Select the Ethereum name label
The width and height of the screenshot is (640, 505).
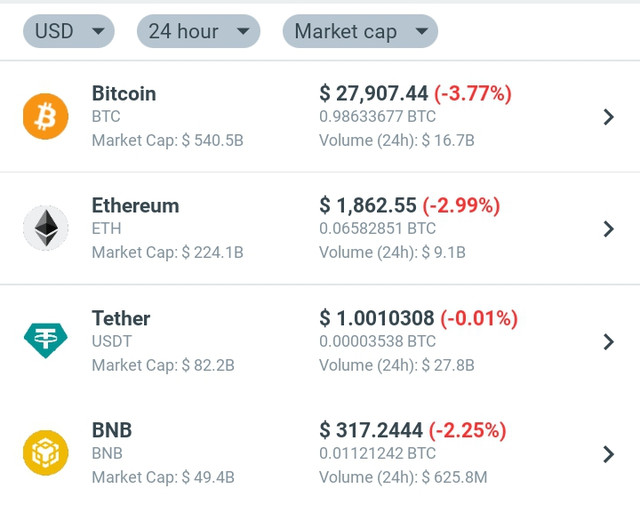136,205
